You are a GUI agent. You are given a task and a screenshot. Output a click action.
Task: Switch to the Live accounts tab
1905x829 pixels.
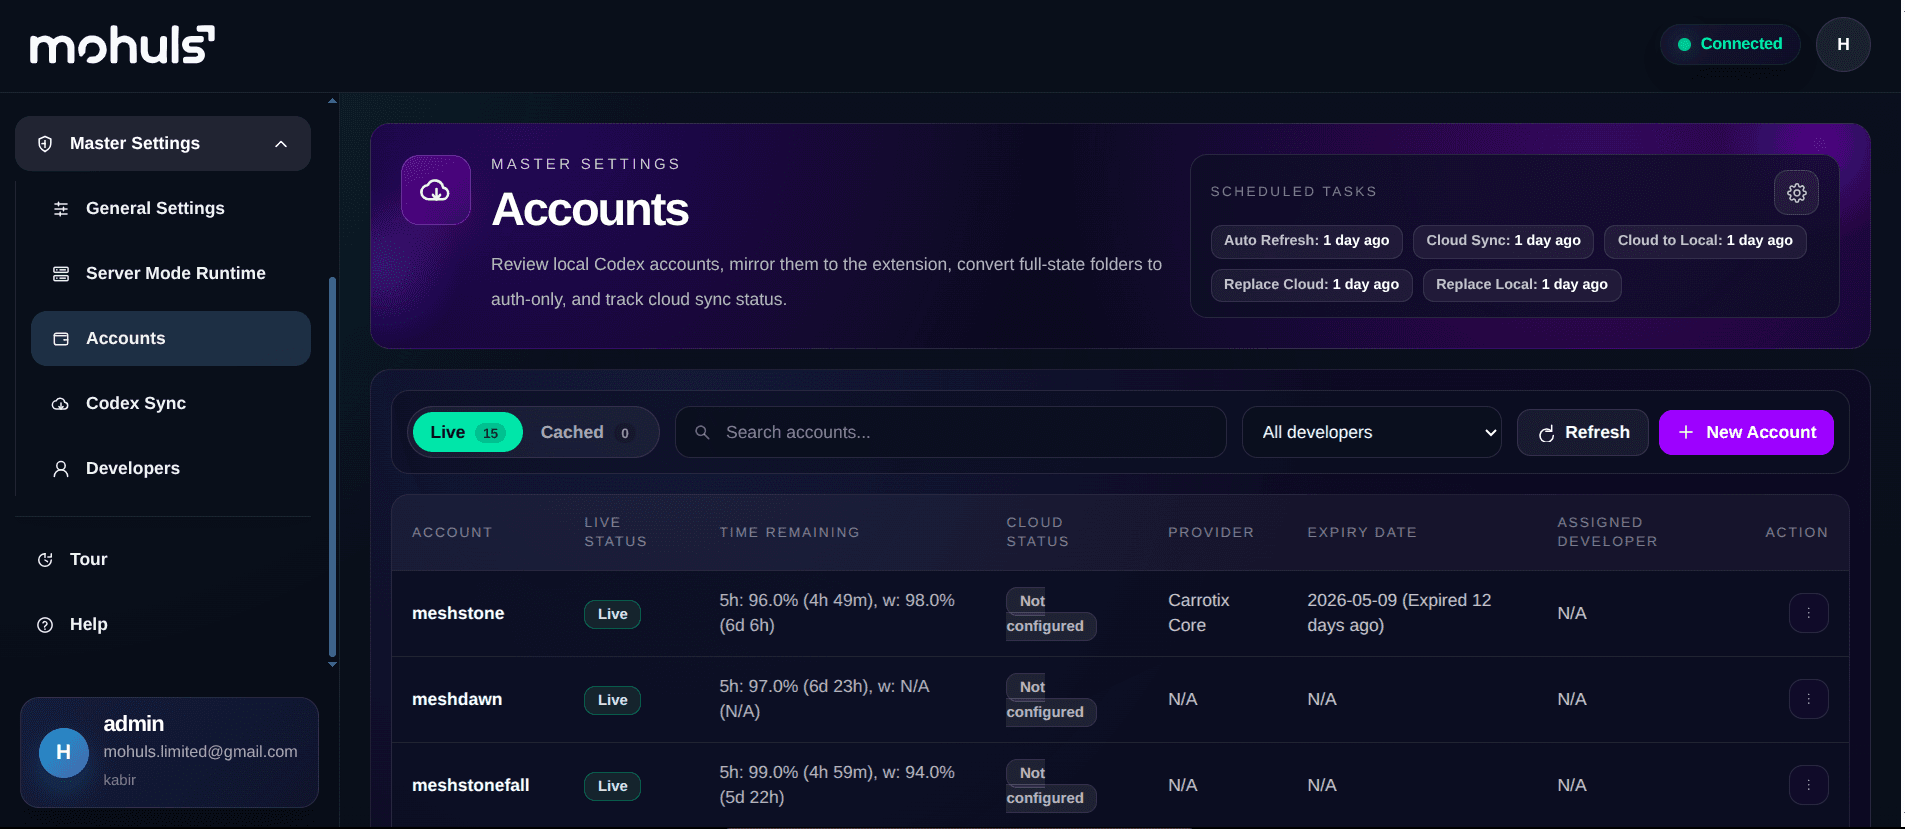pyautogui.click(x=467, y=432)
